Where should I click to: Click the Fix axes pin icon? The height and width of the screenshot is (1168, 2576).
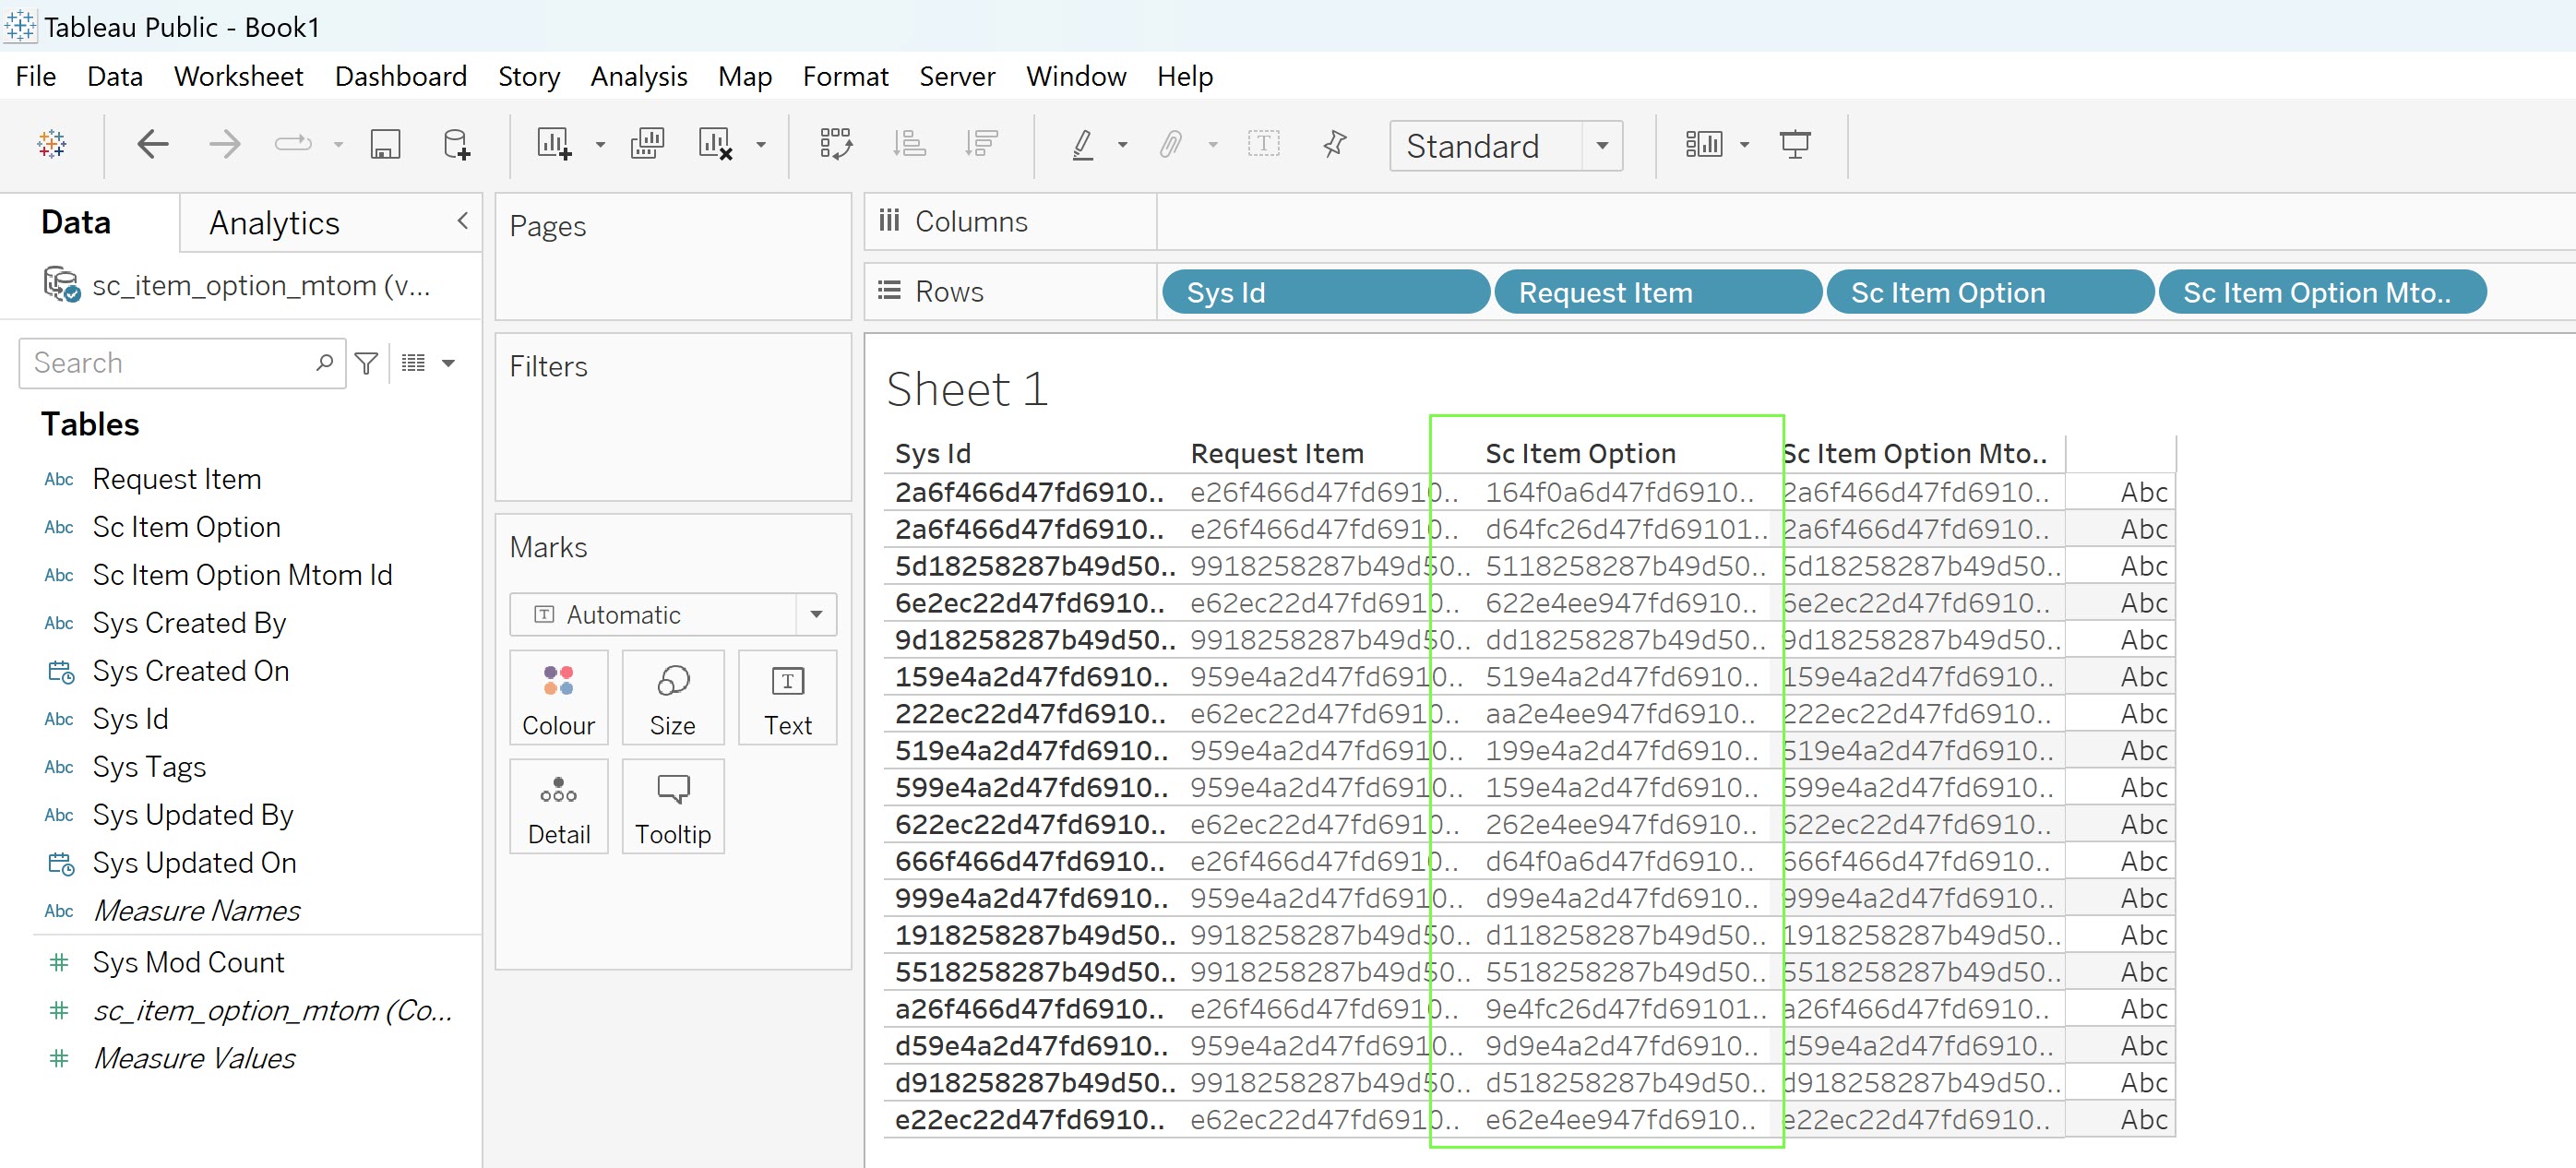[1334, 145]
